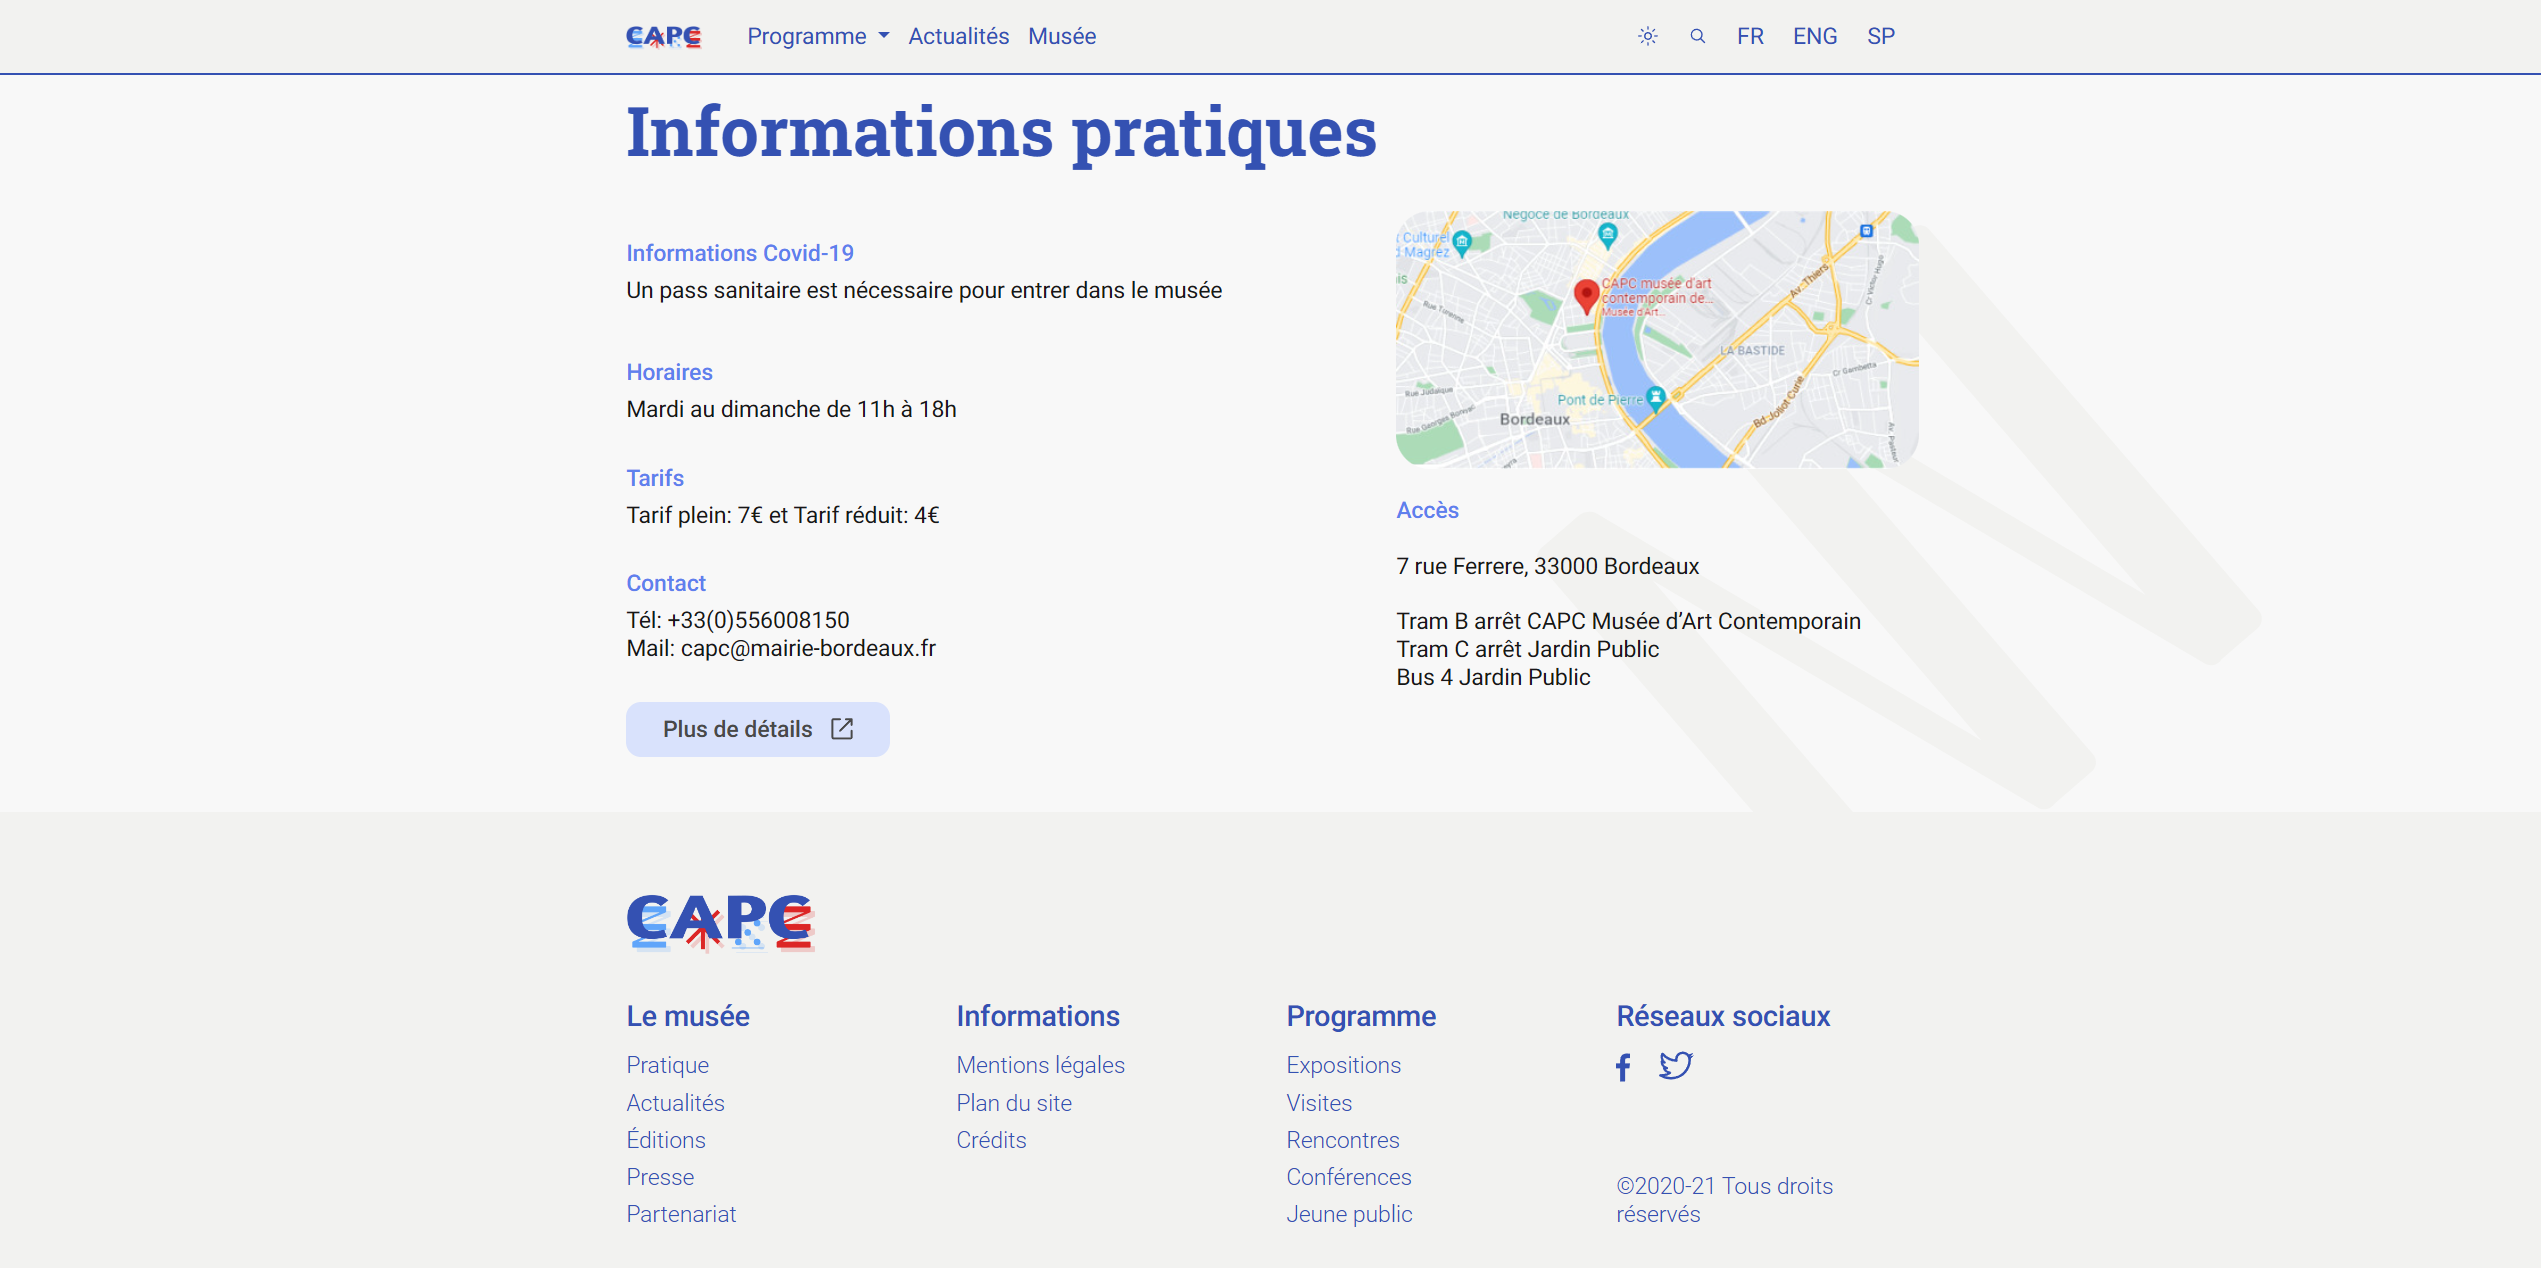Open the Twitter bird icon link
Viewport: 2541px width, 1268px height.
1676,1066
